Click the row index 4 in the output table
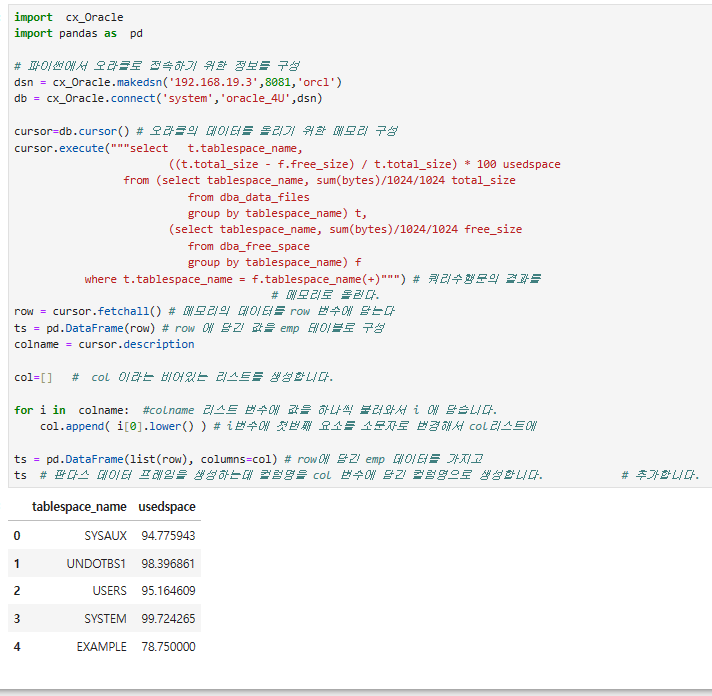Screen dimensions: 712x696 (17, 647)
